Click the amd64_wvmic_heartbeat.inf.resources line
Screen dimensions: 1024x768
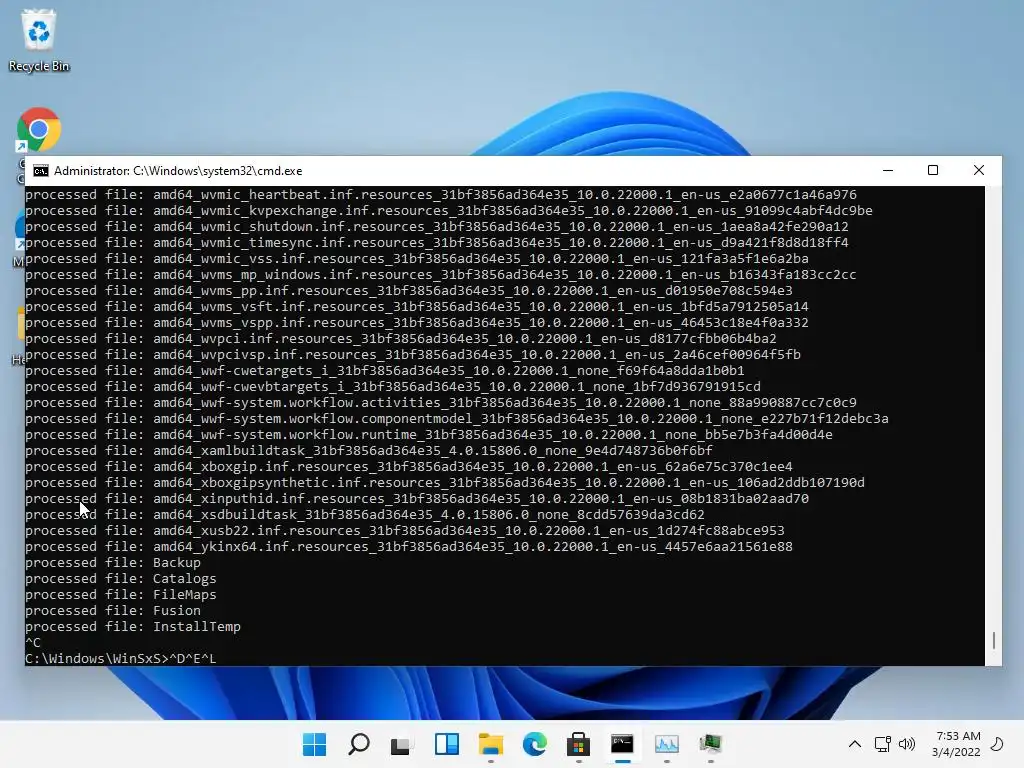click(x=441, y=195)
